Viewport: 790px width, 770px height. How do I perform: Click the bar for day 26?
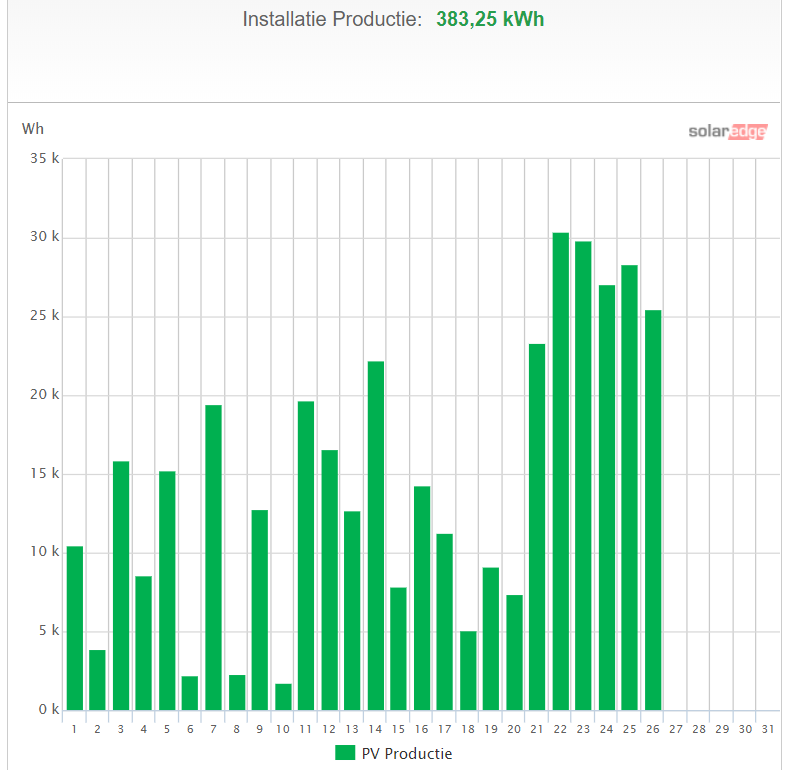(653, 510)
